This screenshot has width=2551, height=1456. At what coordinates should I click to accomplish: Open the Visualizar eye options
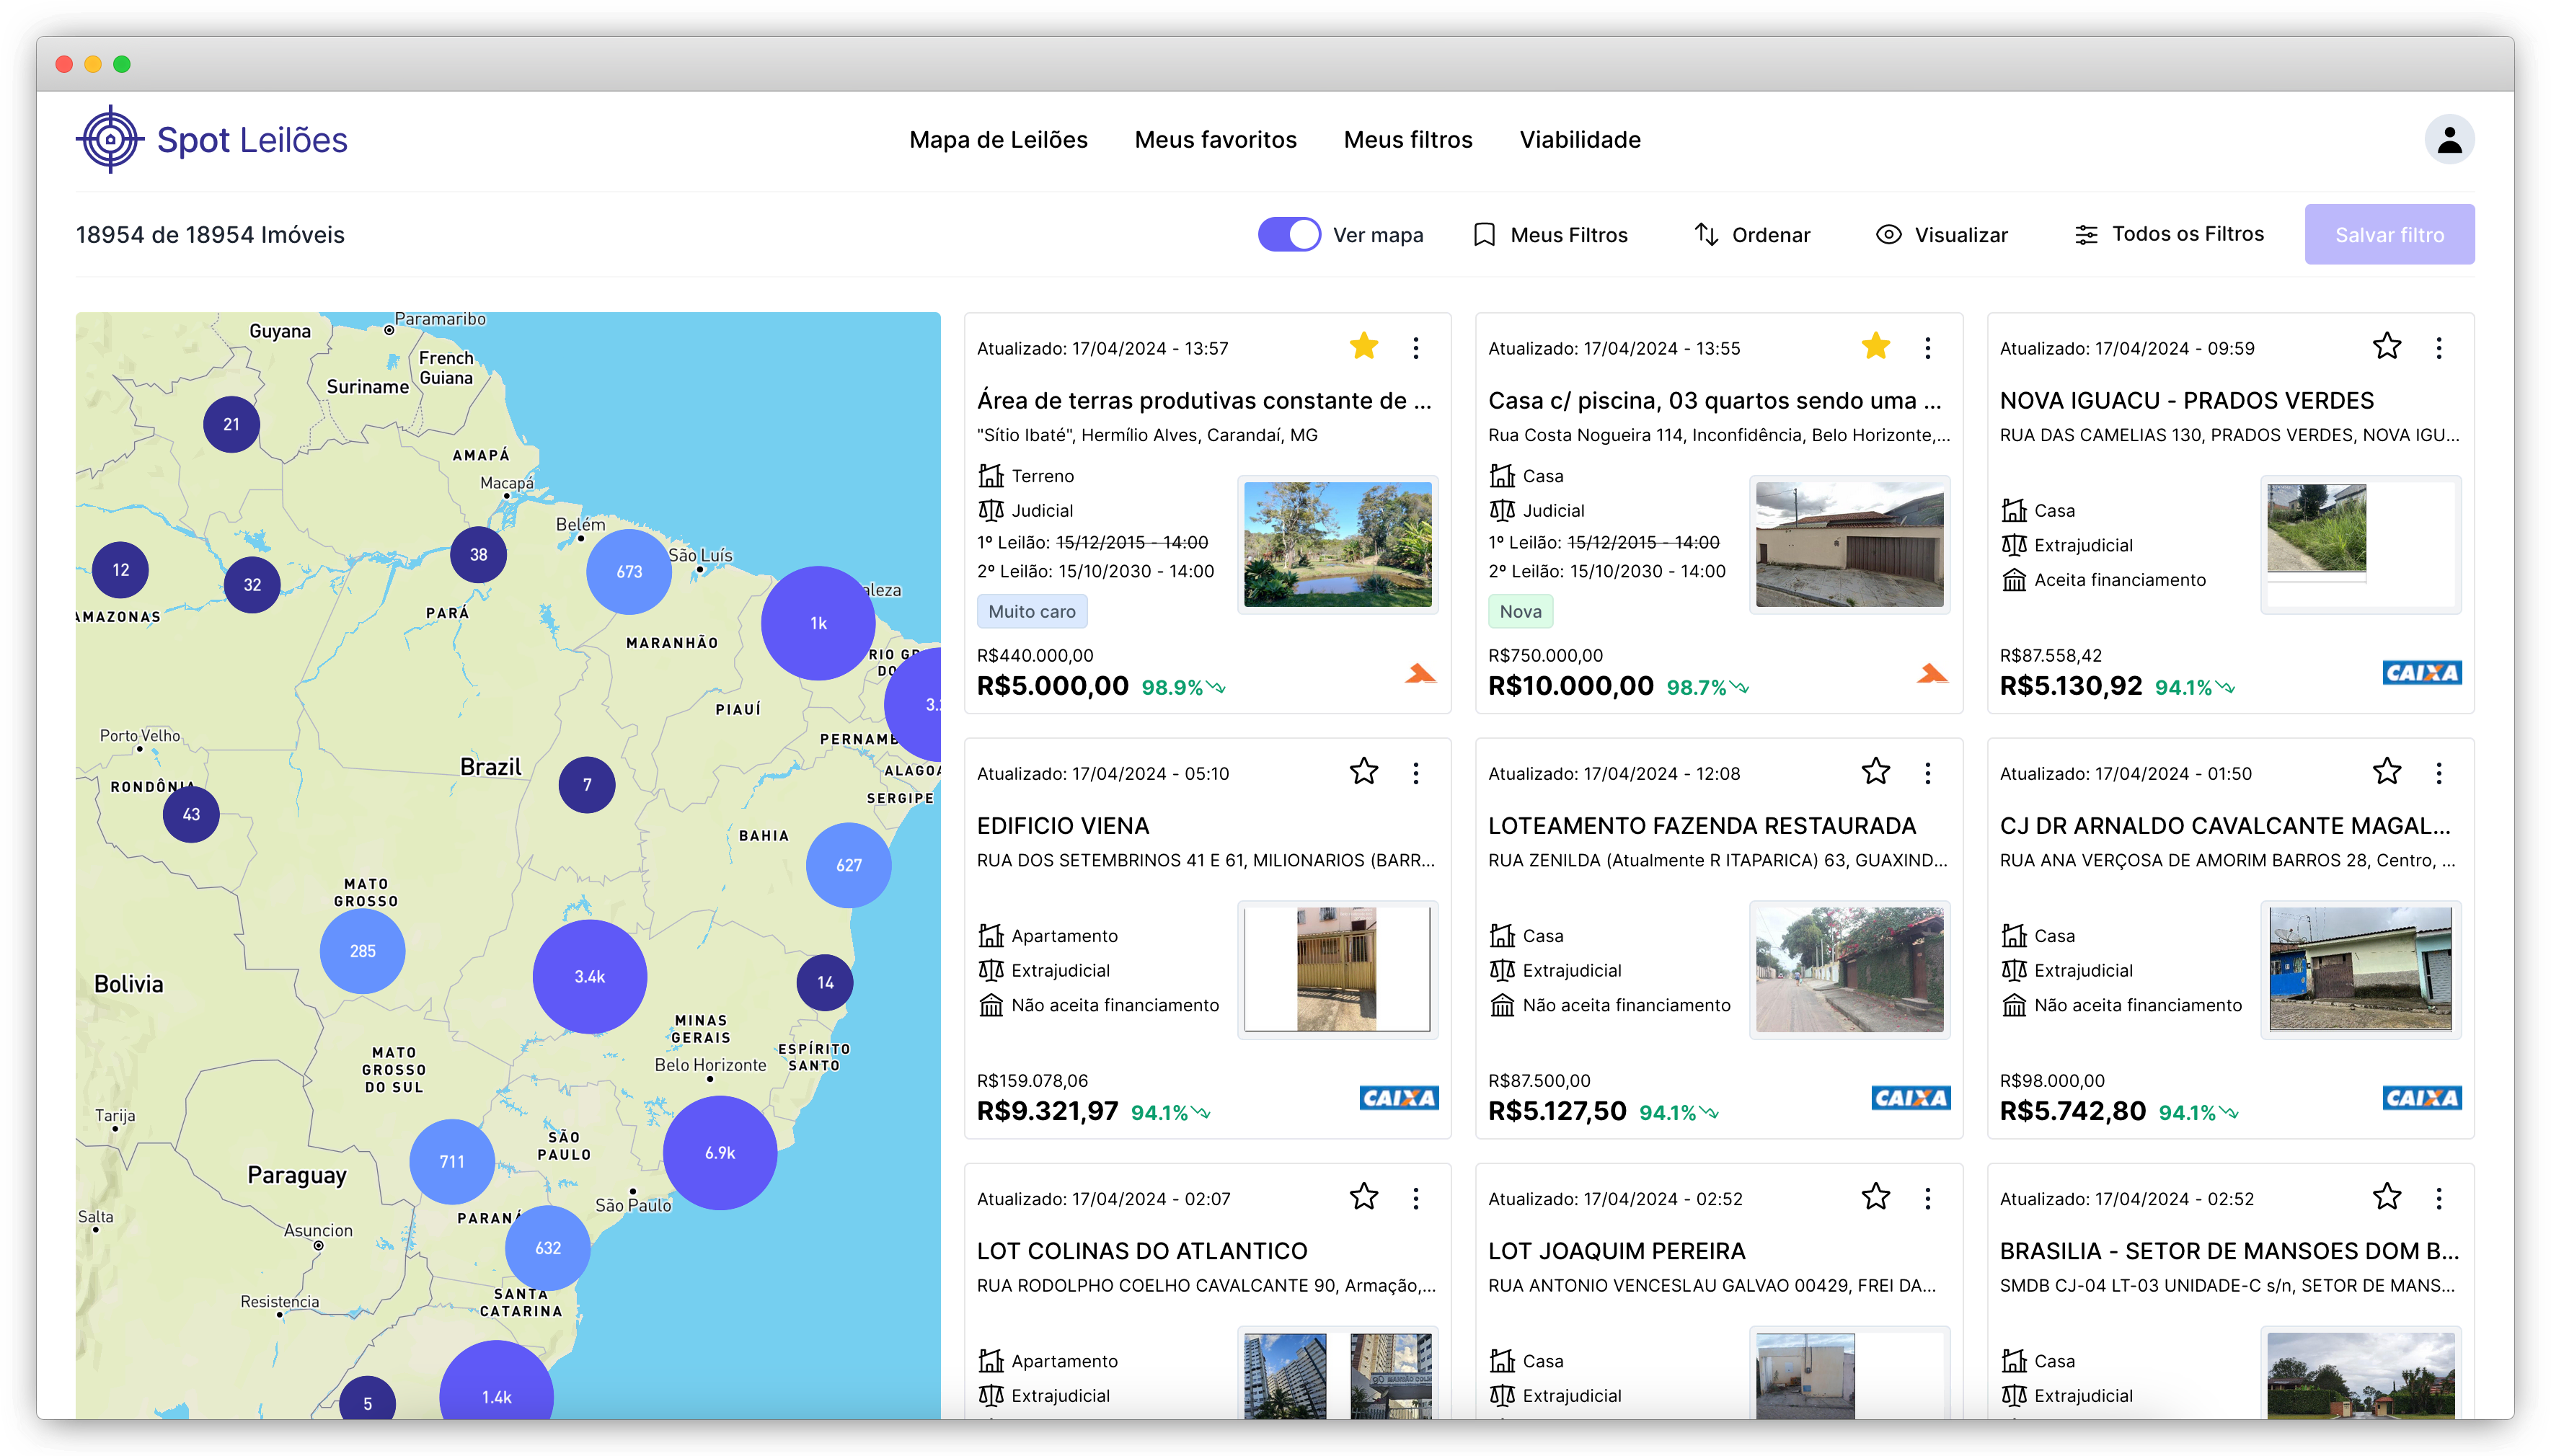point(1941,234)
